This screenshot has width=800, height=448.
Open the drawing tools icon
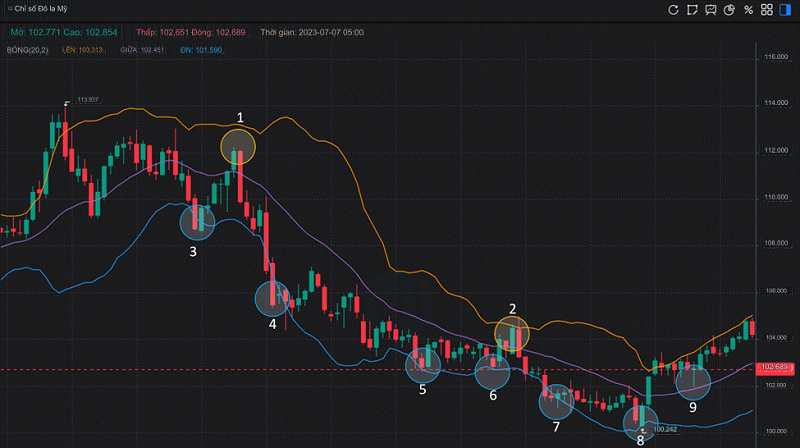click(x=693, y=10)
